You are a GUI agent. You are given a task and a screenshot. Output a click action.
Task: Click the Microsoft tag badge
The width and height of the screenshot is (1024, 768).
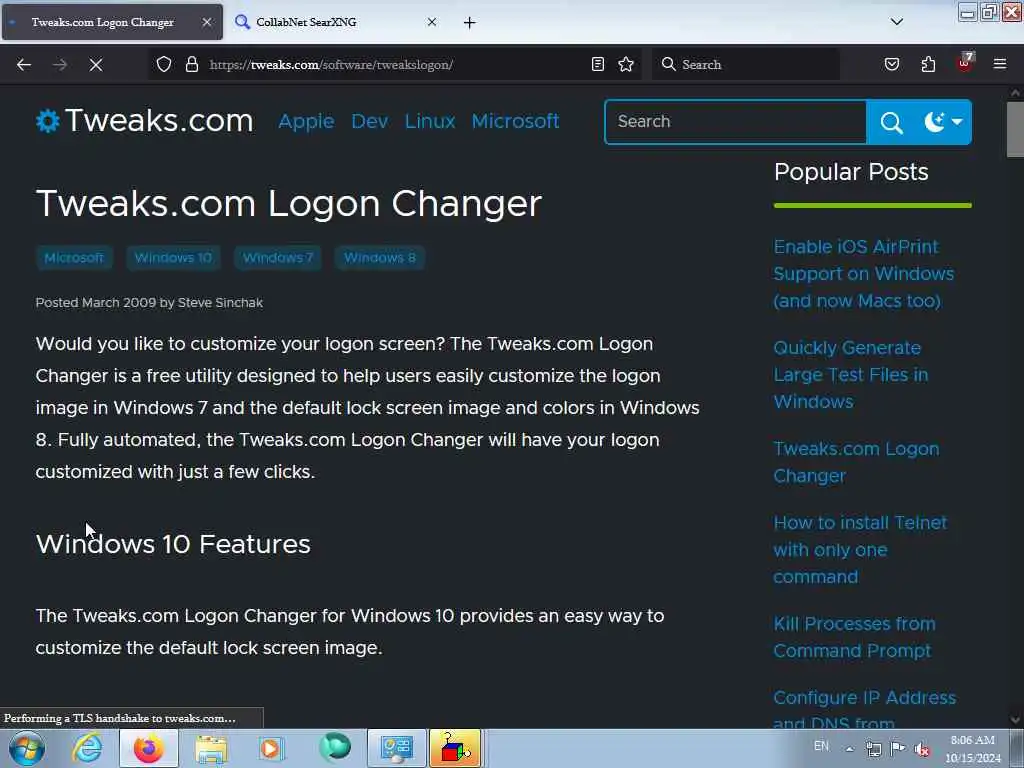[x=74, y=258]
